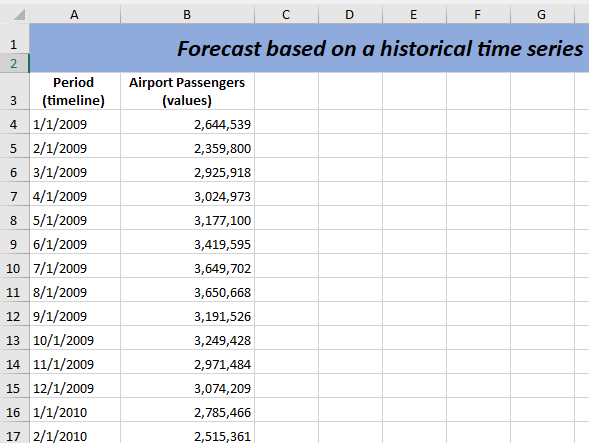The height and width of the screenshot is (443, 589).
Task: Select row 3 header
Action: pos(14,91)
